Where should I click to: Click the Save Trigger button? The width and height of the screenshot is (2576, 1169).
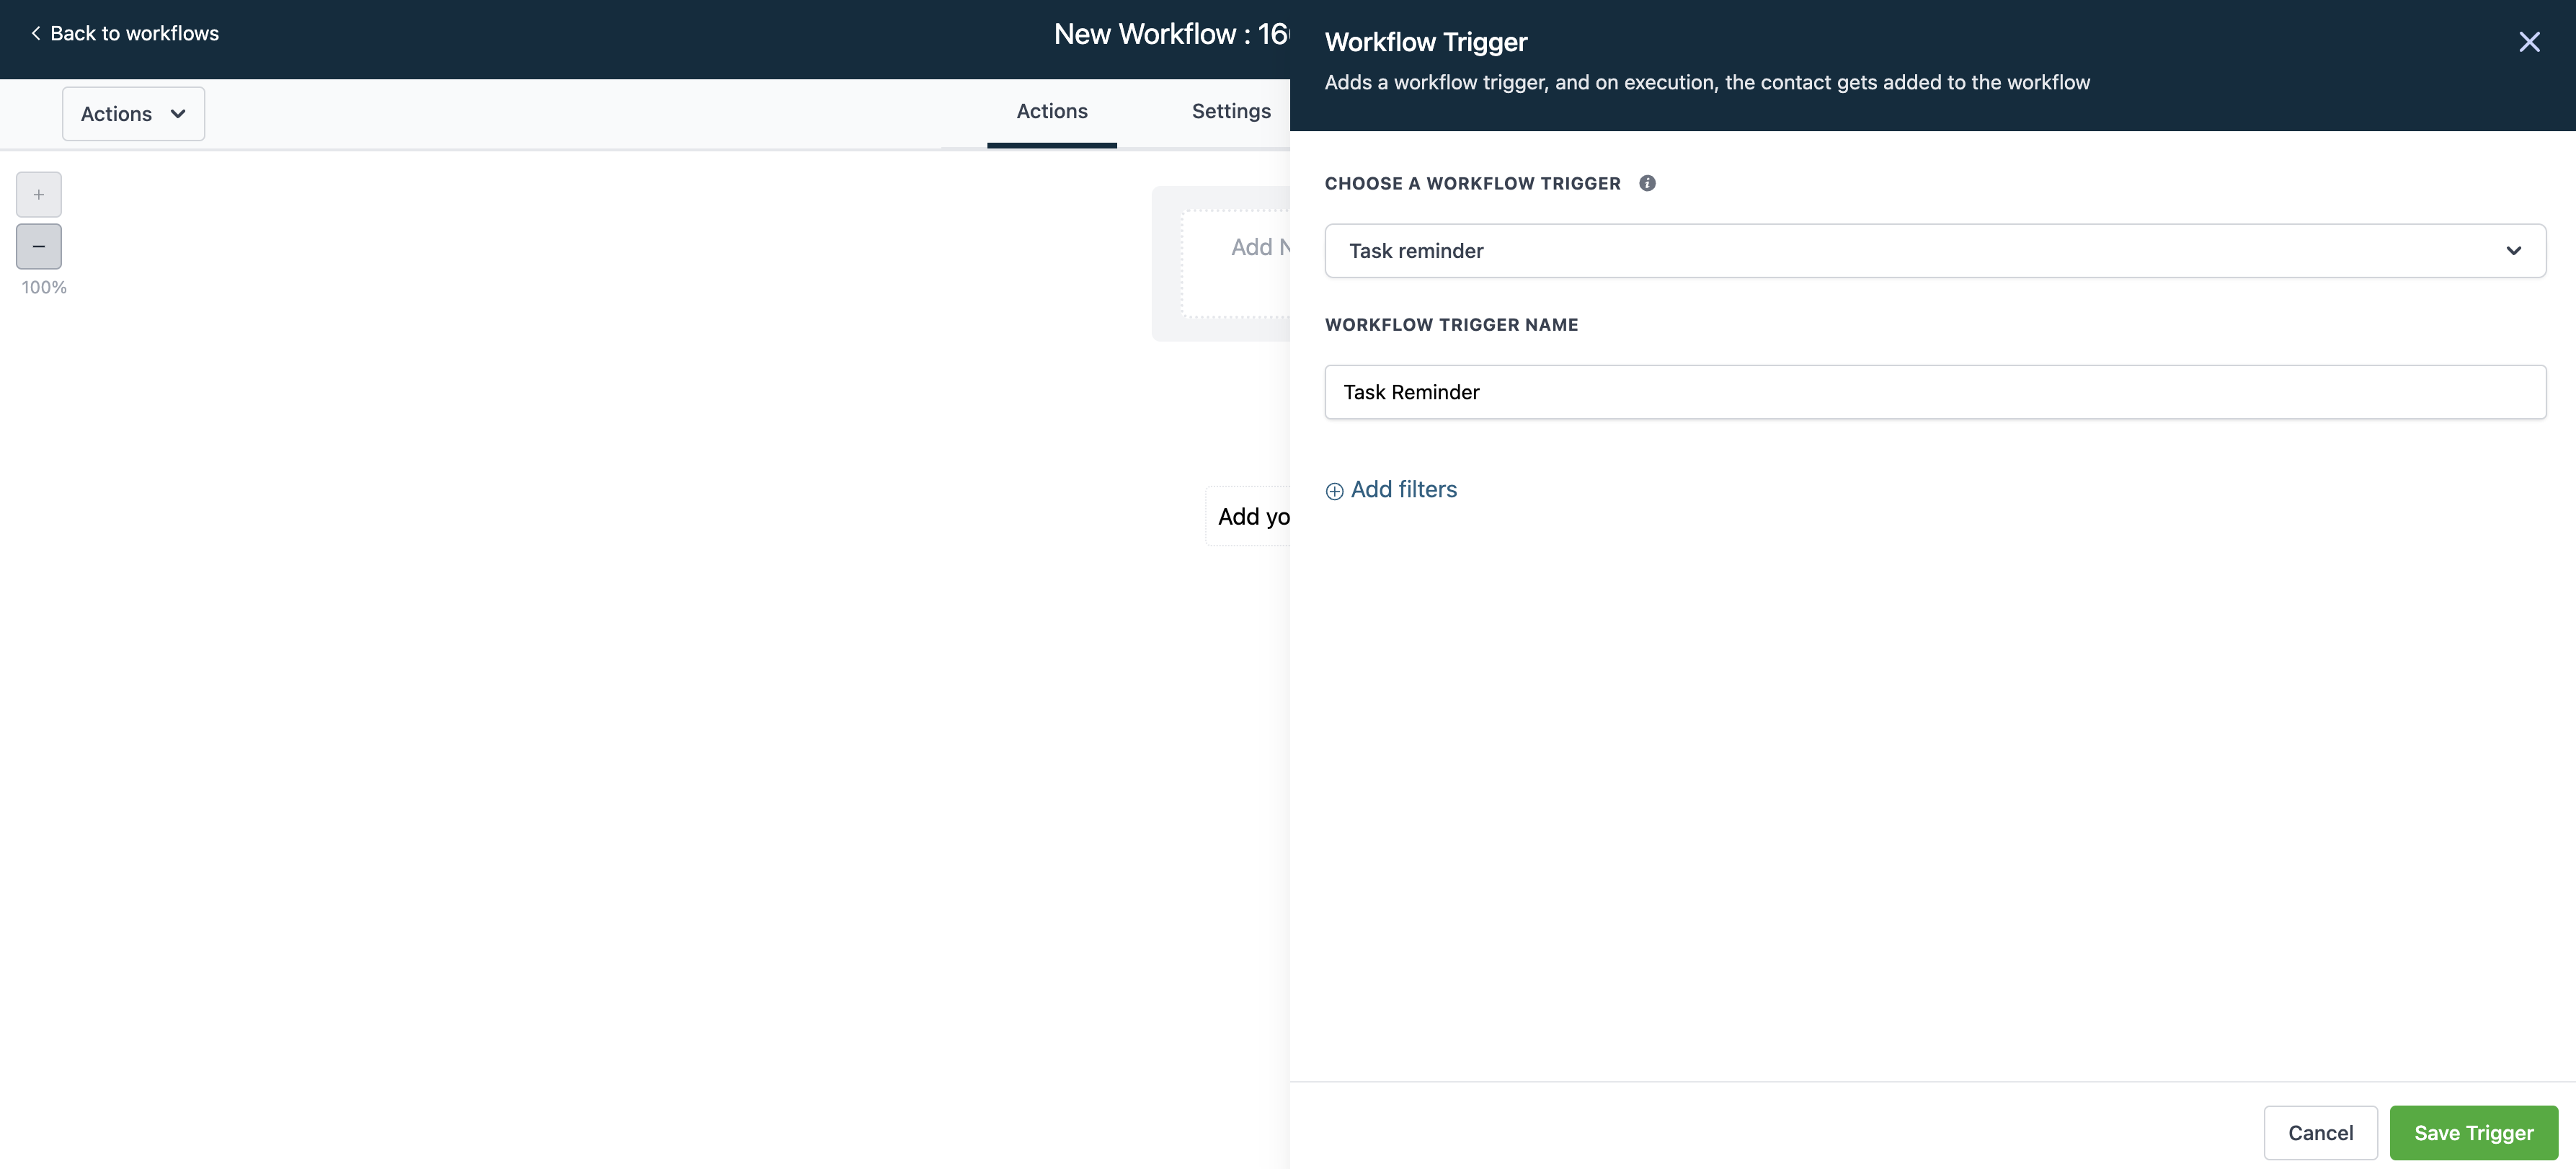point(2473,1133)
